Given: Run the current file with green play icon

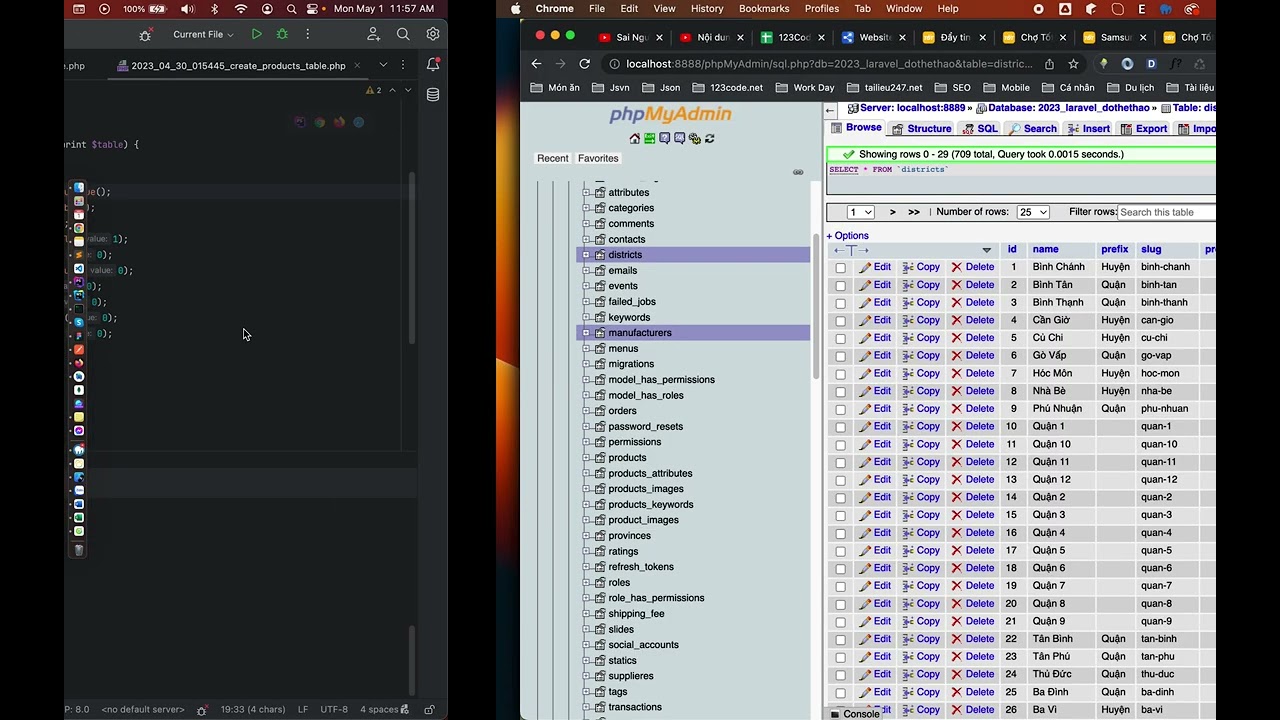Looking at the screenshot, I should coord(257,34).
